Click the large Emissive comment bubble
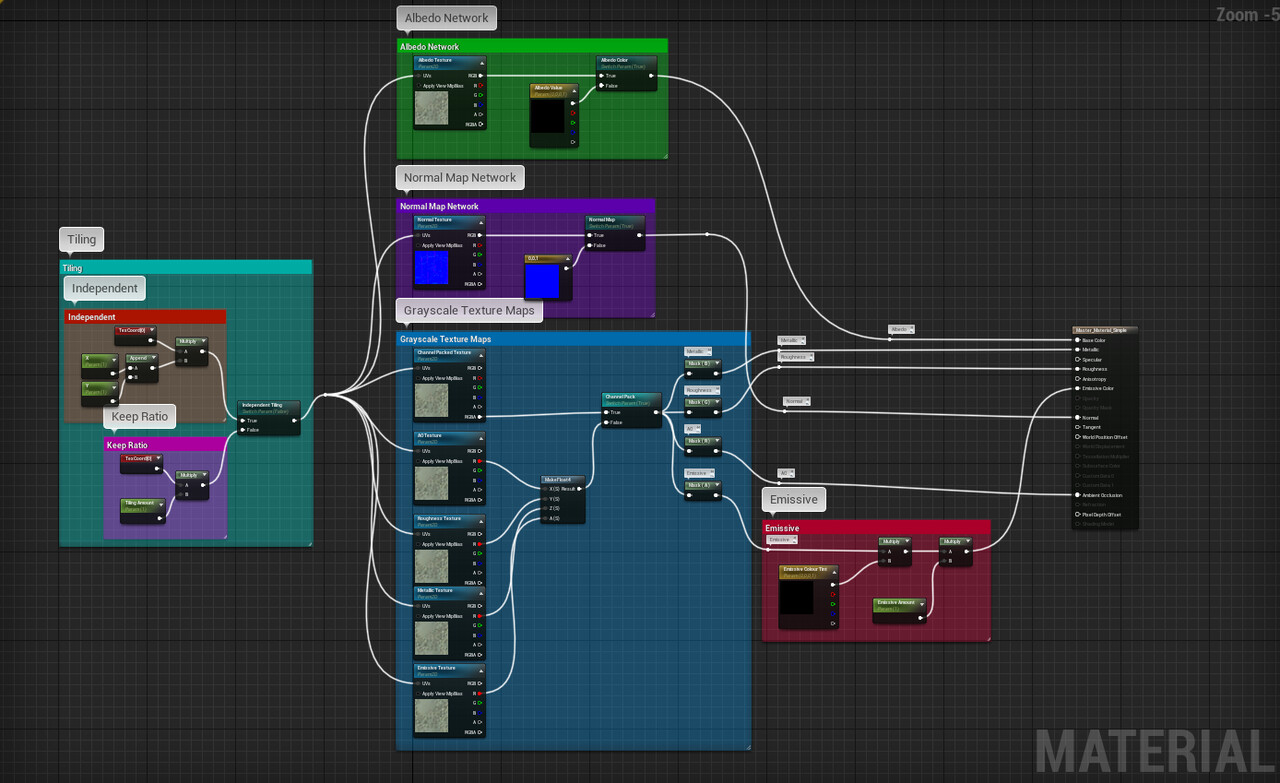The width and height of the screenshot is (1280, 783). click(x=794, y=500)
